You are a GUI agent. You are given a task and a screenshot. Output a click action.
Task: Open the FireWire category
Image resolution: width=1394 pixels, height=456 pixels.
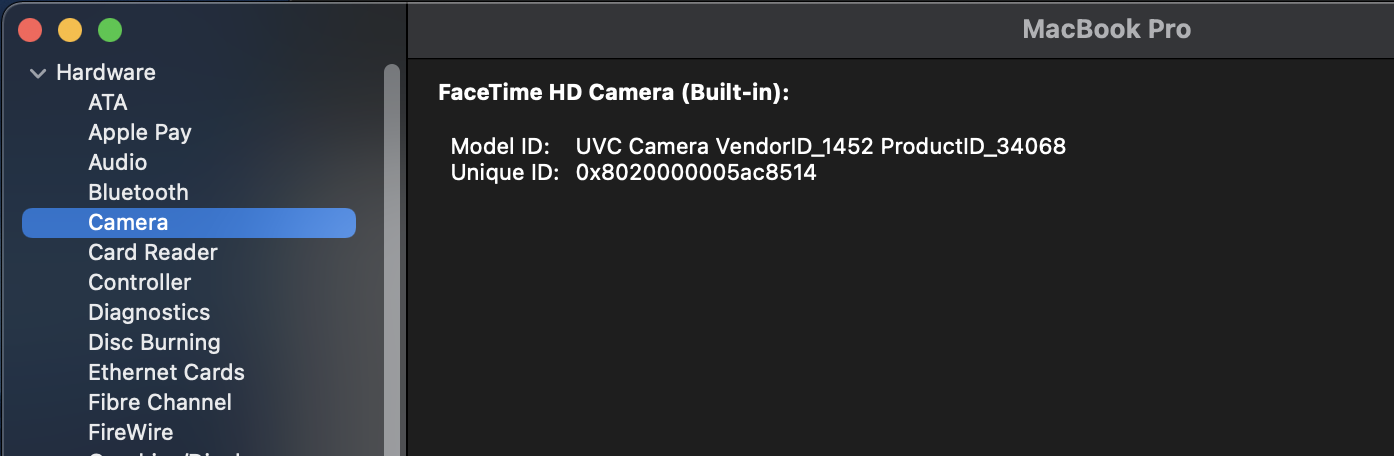131,432
